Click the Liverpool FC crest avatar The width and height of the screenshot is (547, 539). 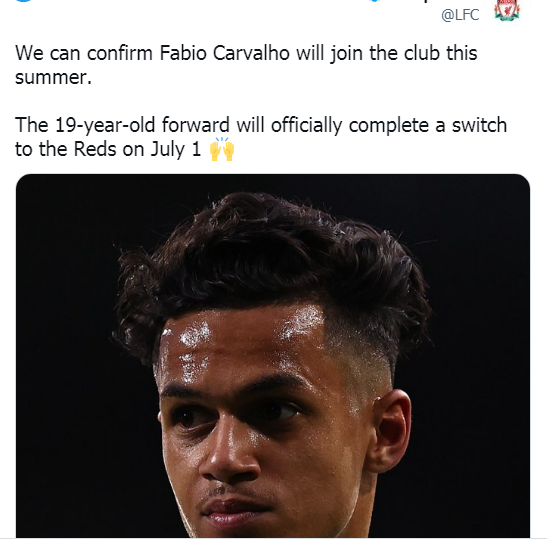pyautogui.click(x=507, y=11)
